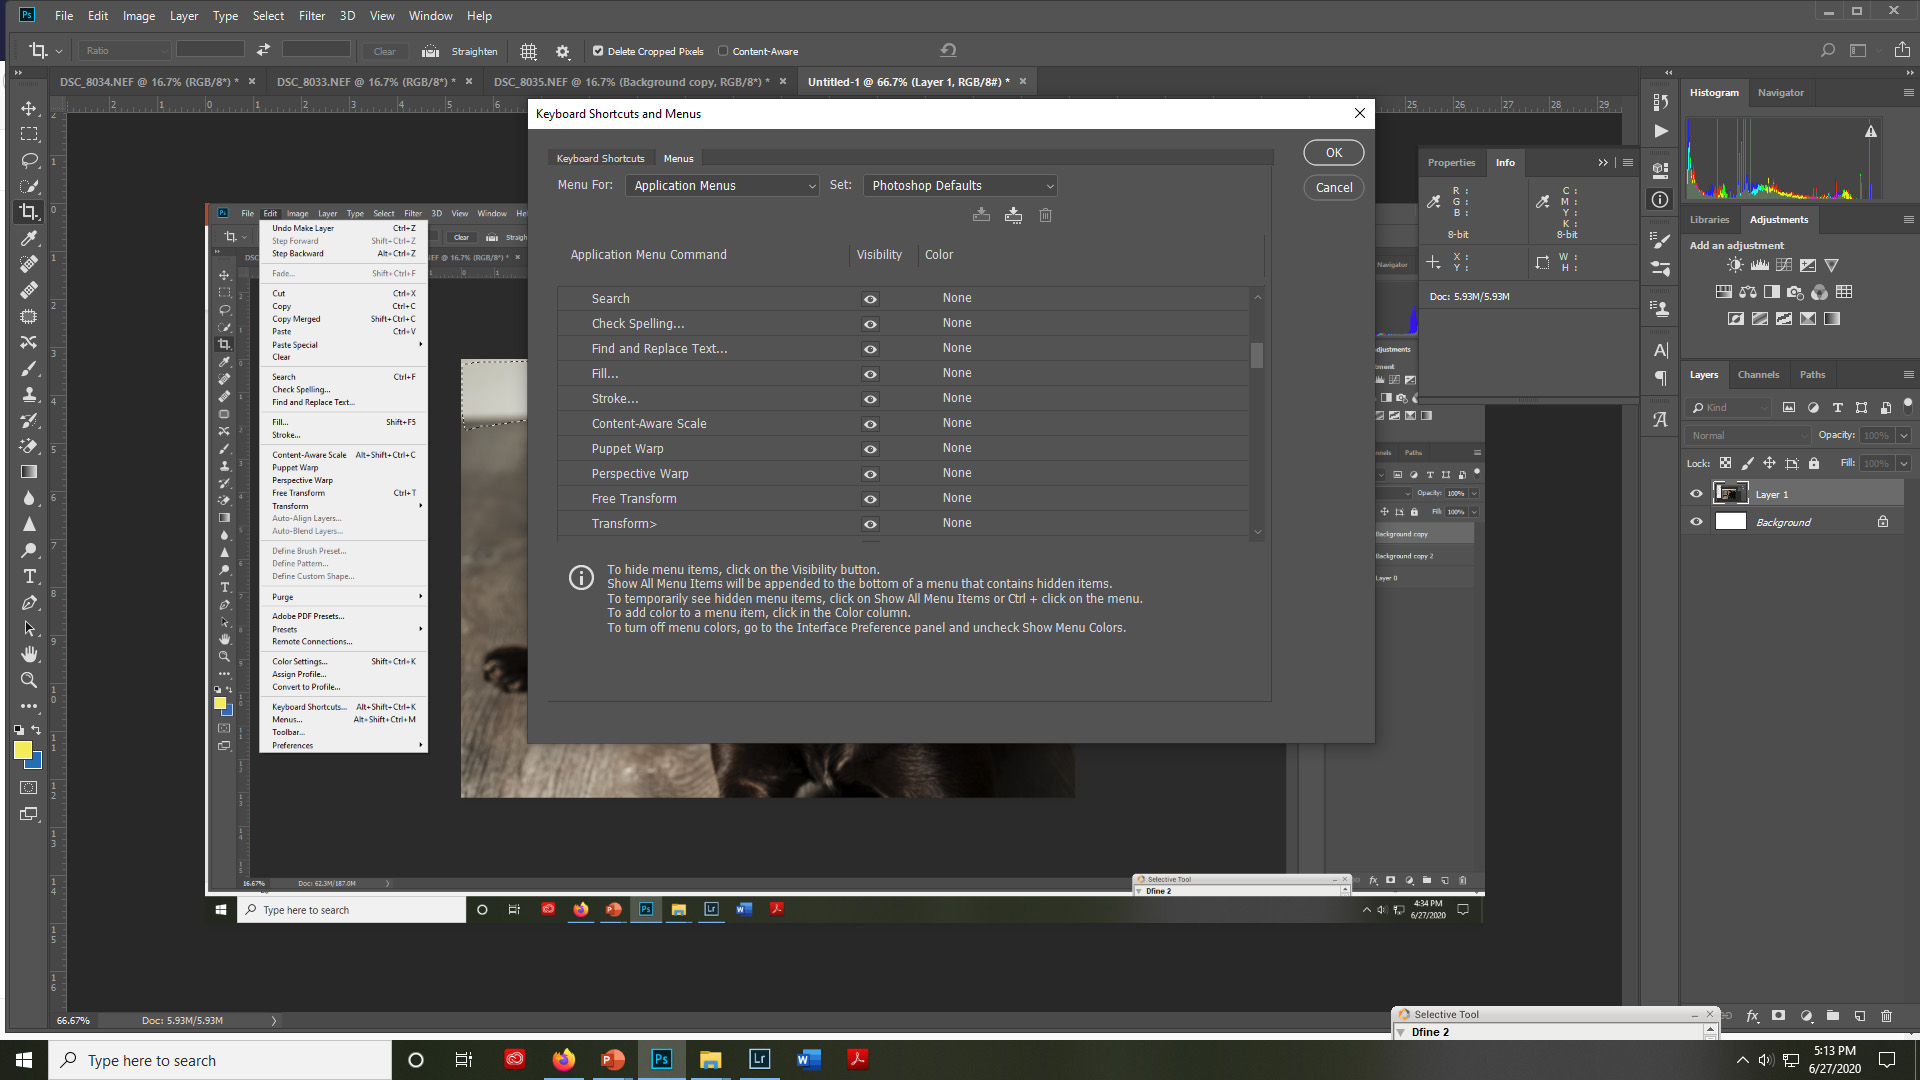
Task: Open the Menu For dropdown
Action: pos(722,185)
